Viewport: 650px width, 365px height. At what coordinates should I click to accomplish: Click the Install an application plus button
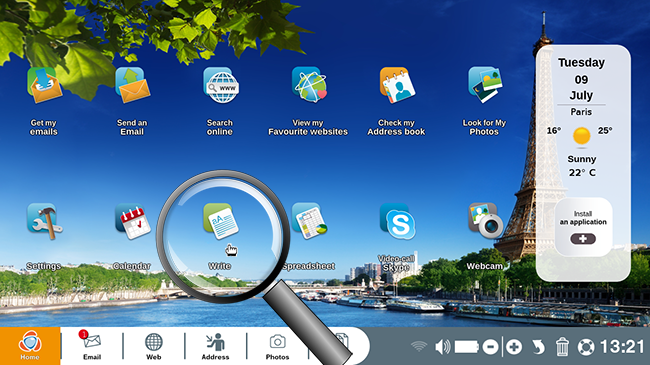(x=583, y=239)
